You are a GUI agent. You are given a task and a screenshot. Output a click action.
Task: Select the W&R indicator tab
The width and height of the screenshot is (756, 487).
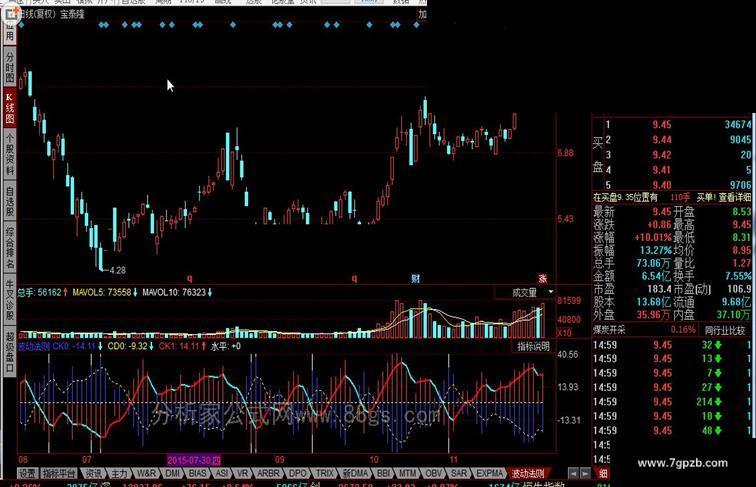click(x=146, y=473)
